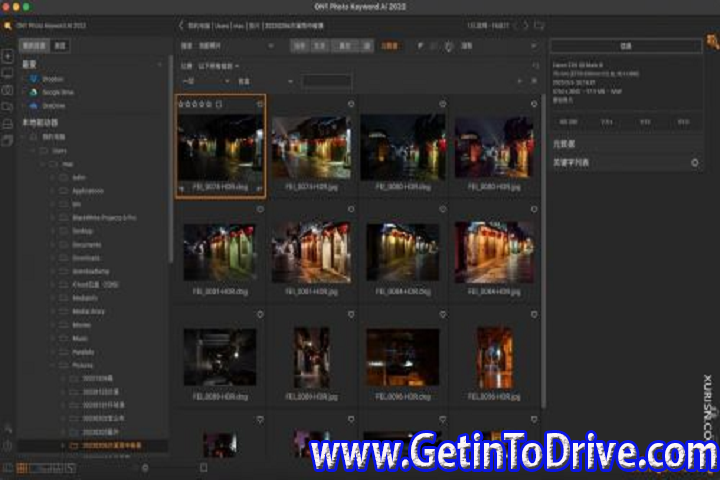Toggle favorite heart on FEI_0081-HDR.jpg thumbnail

[351, 209]
